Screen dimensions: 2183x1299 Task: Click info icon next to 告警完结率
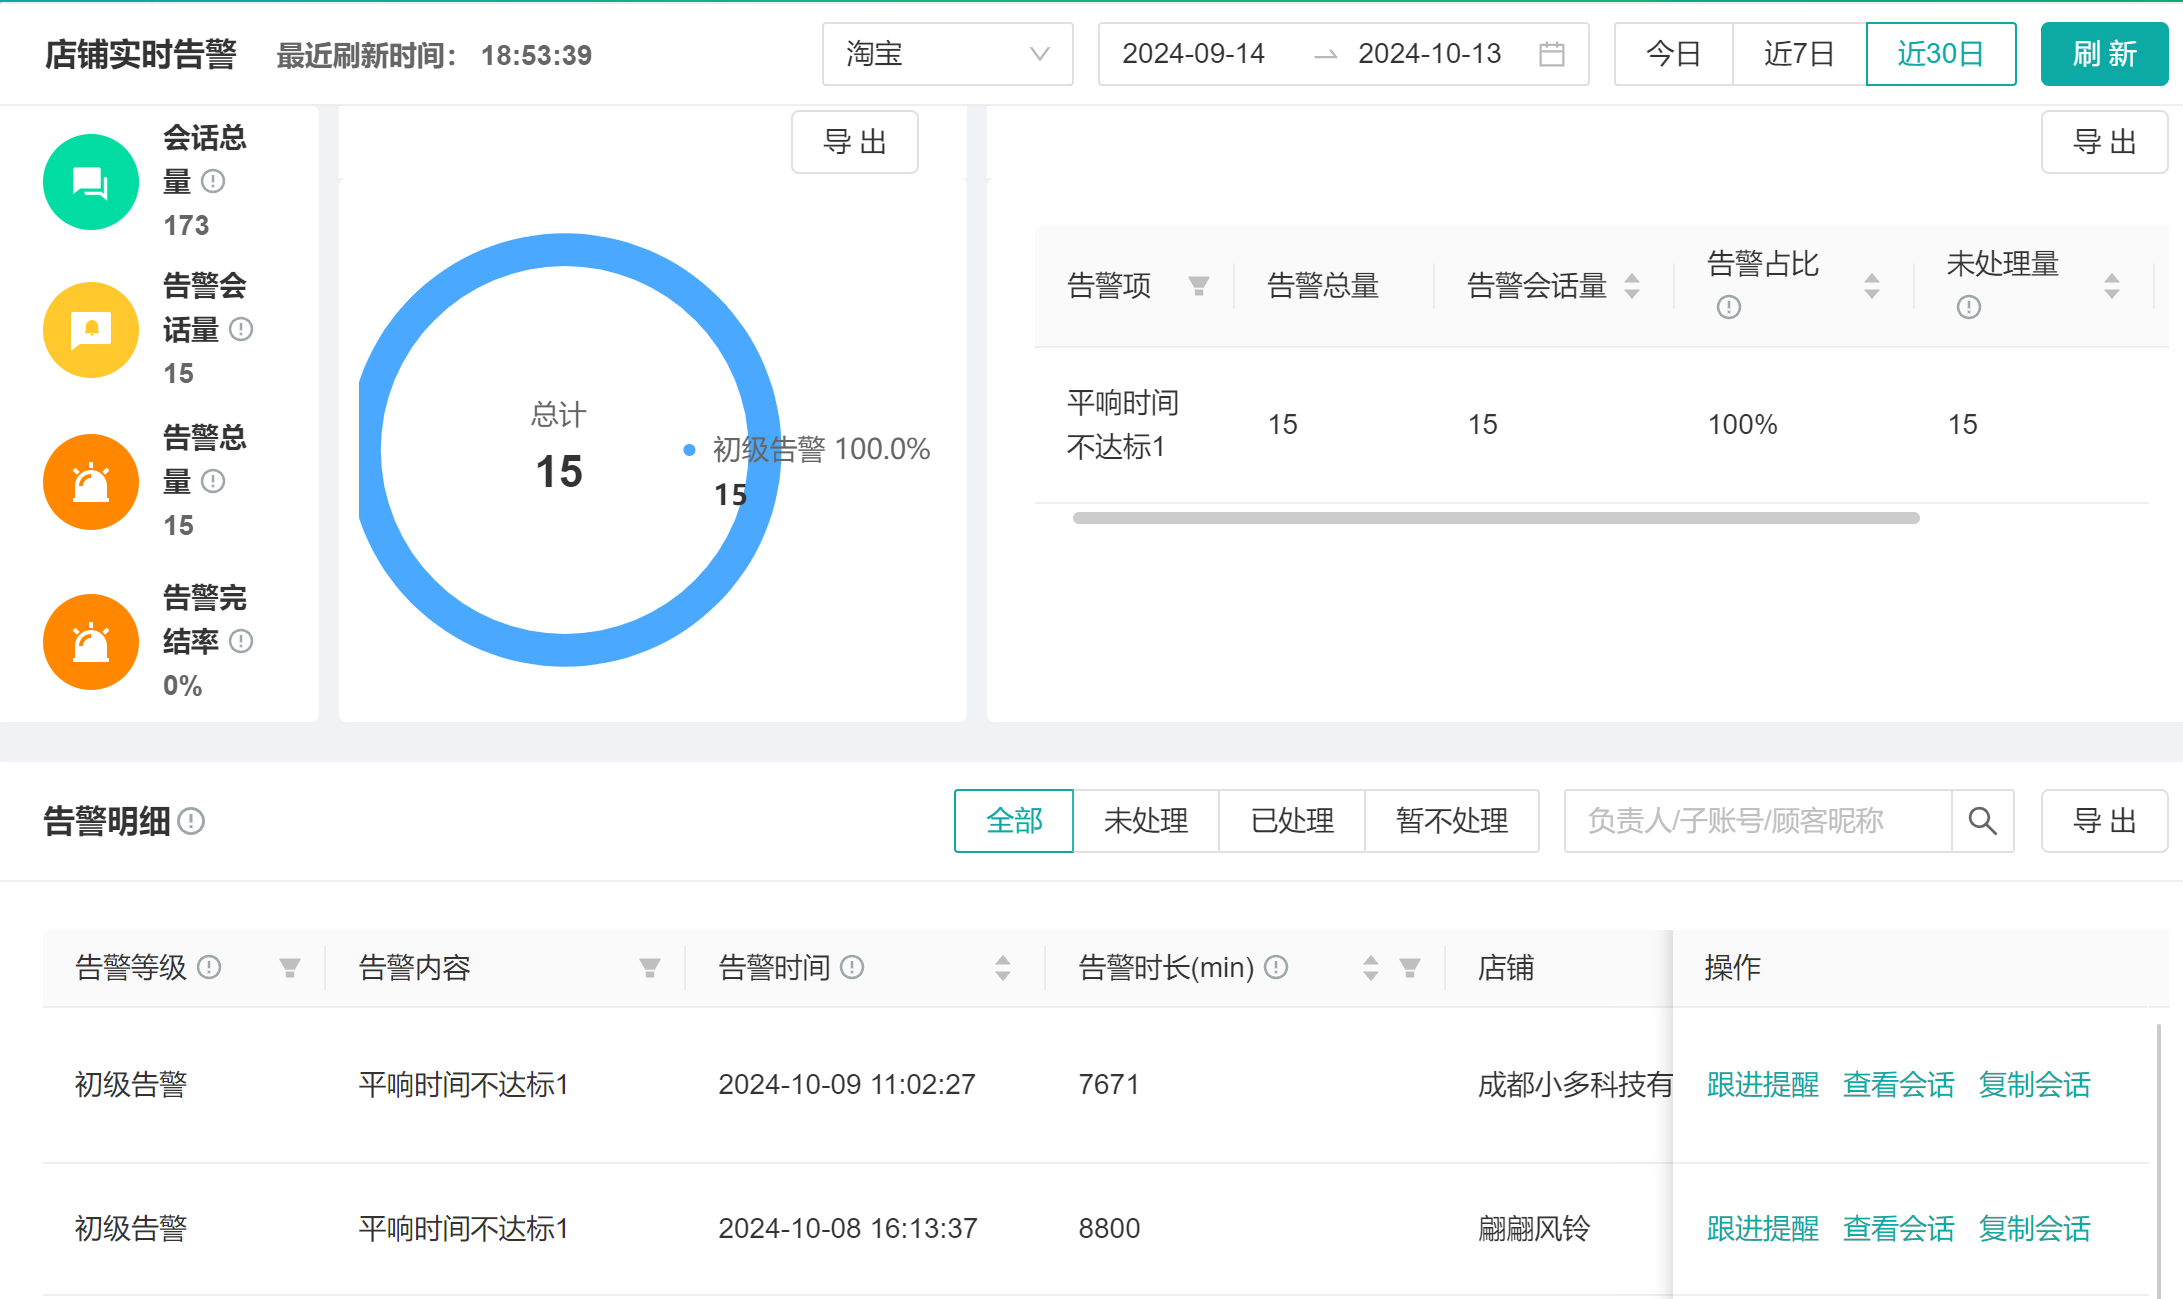click(241, 641)
